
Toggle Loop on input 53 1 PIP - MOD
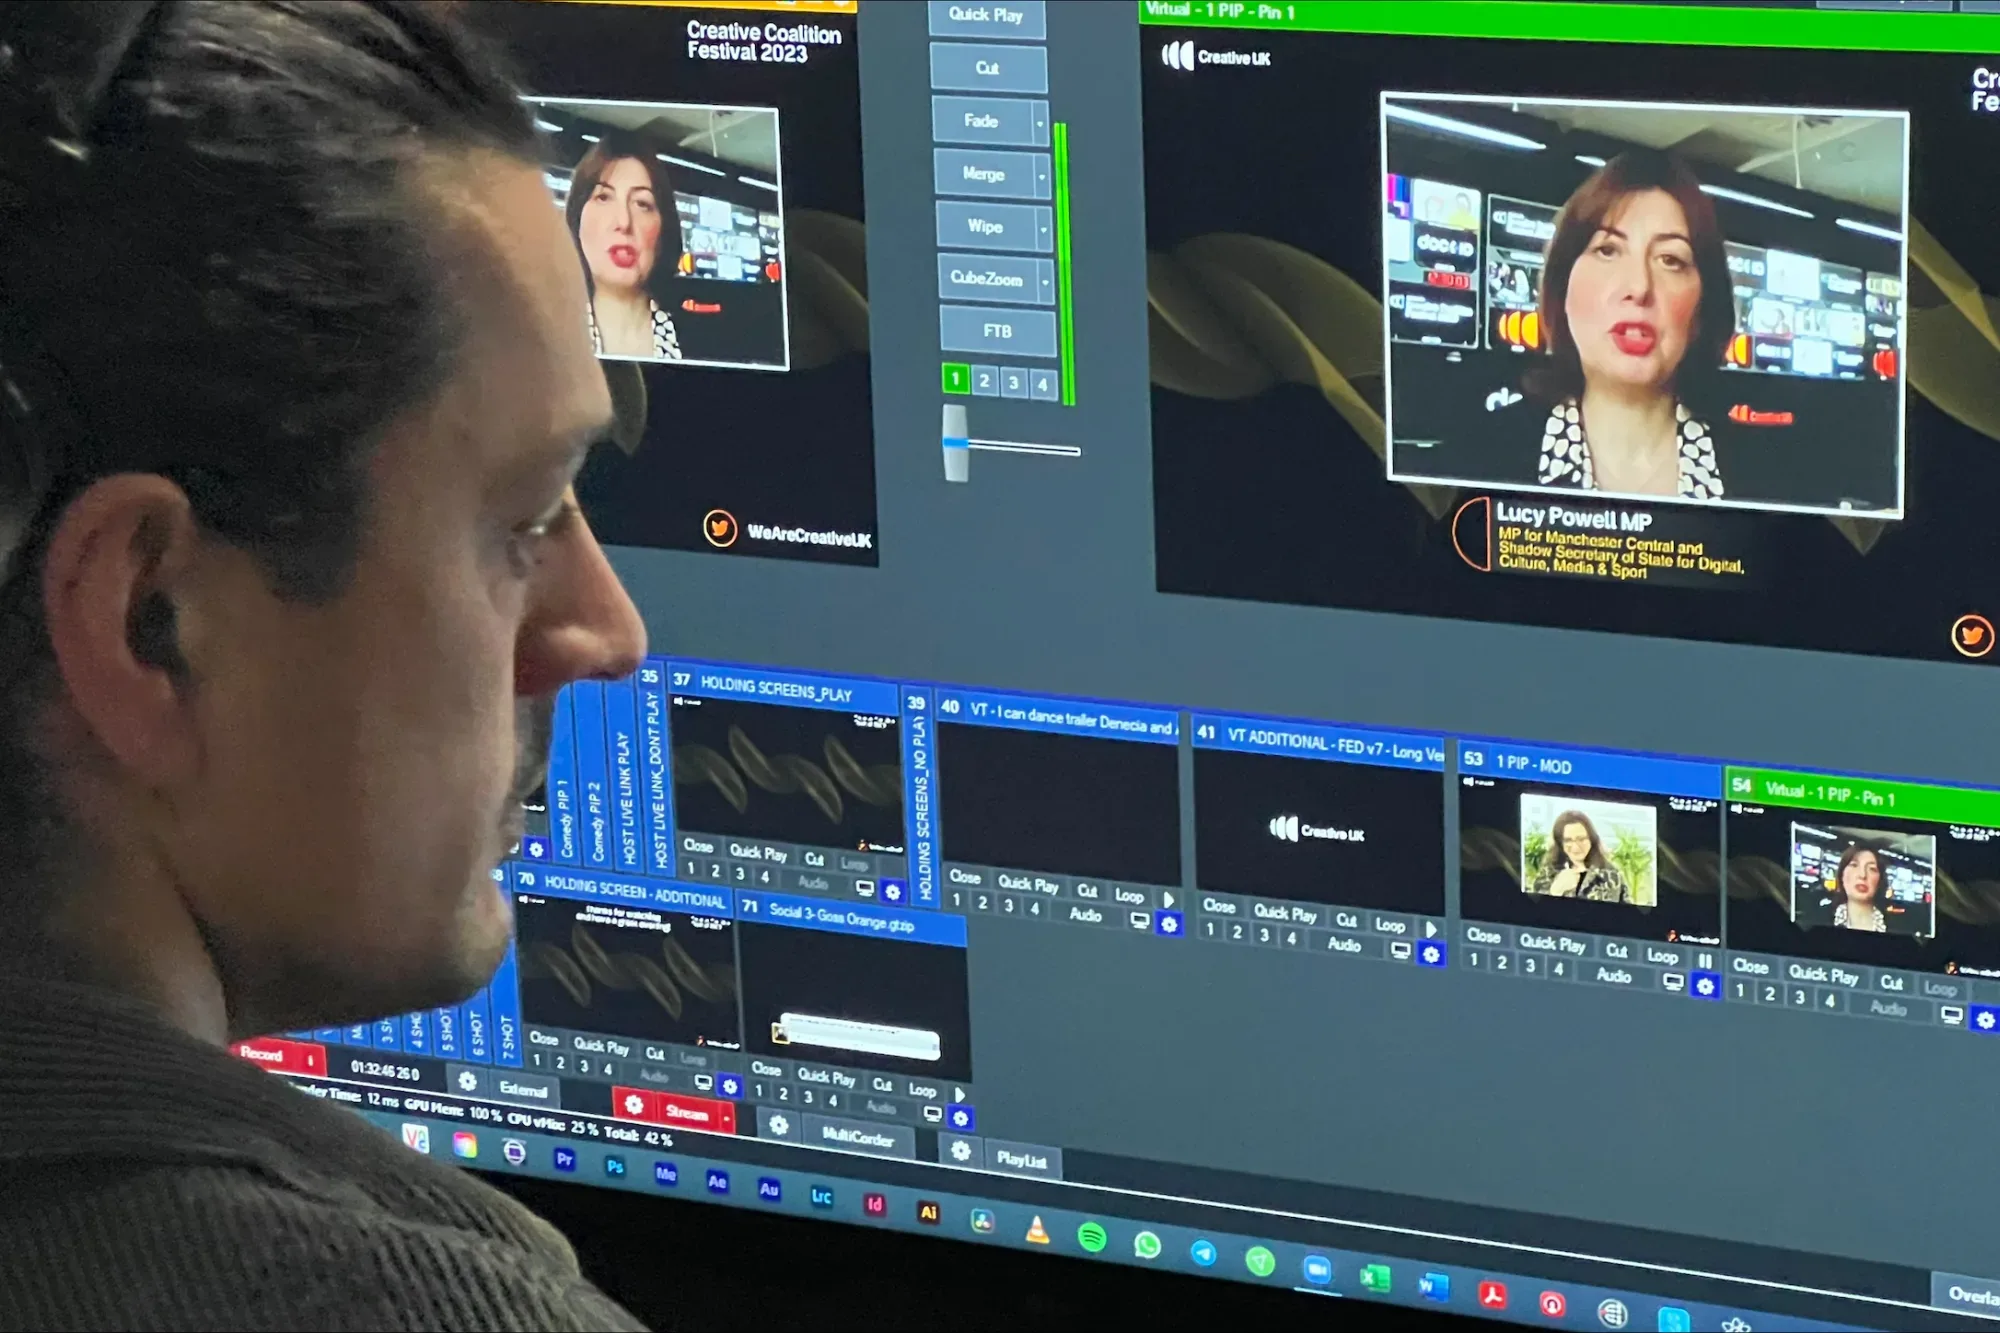pos(1663,956)
